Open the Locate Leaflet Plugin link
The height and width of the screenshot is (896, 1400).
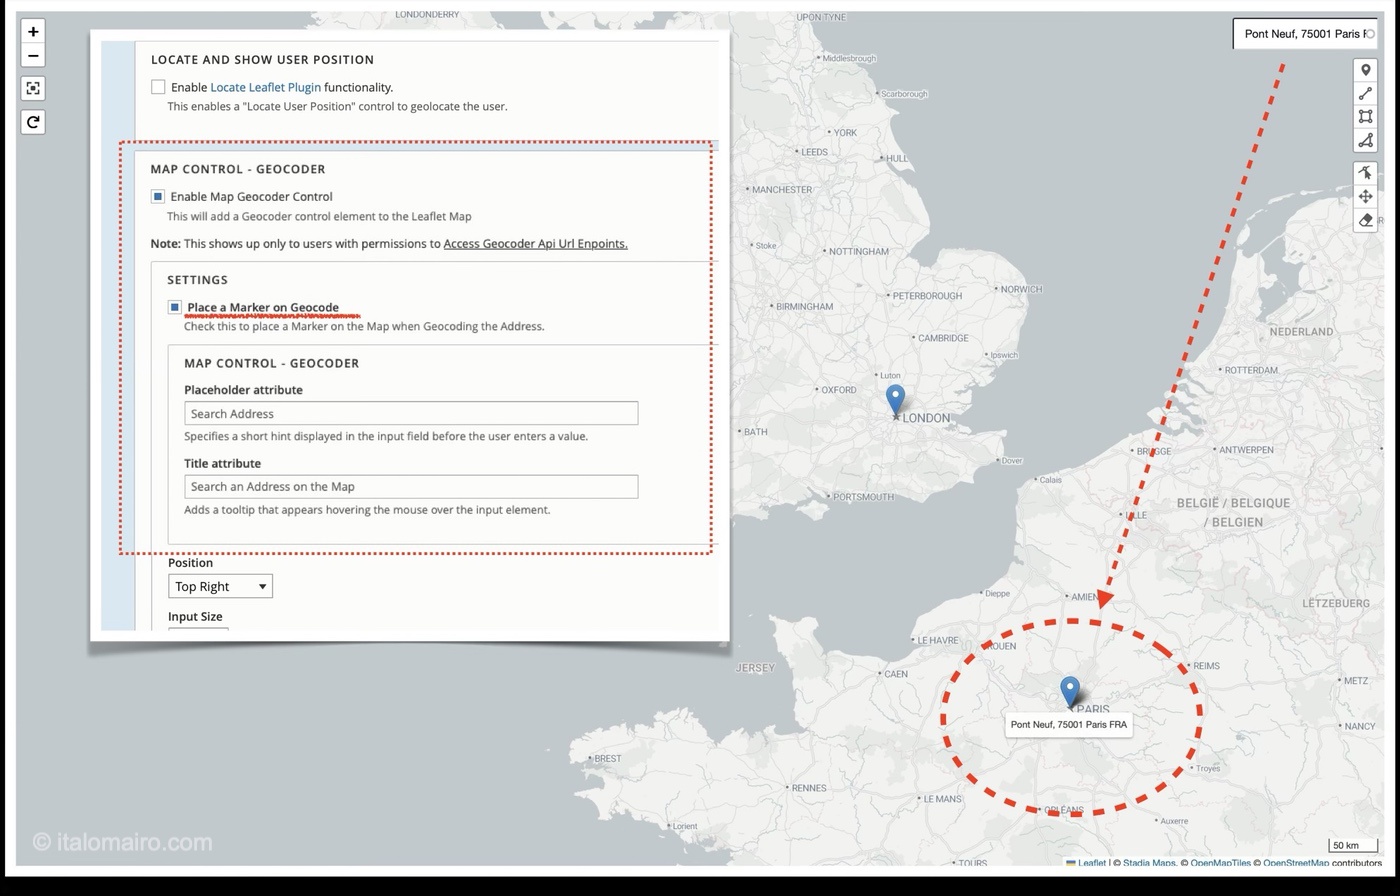[265, 87]
